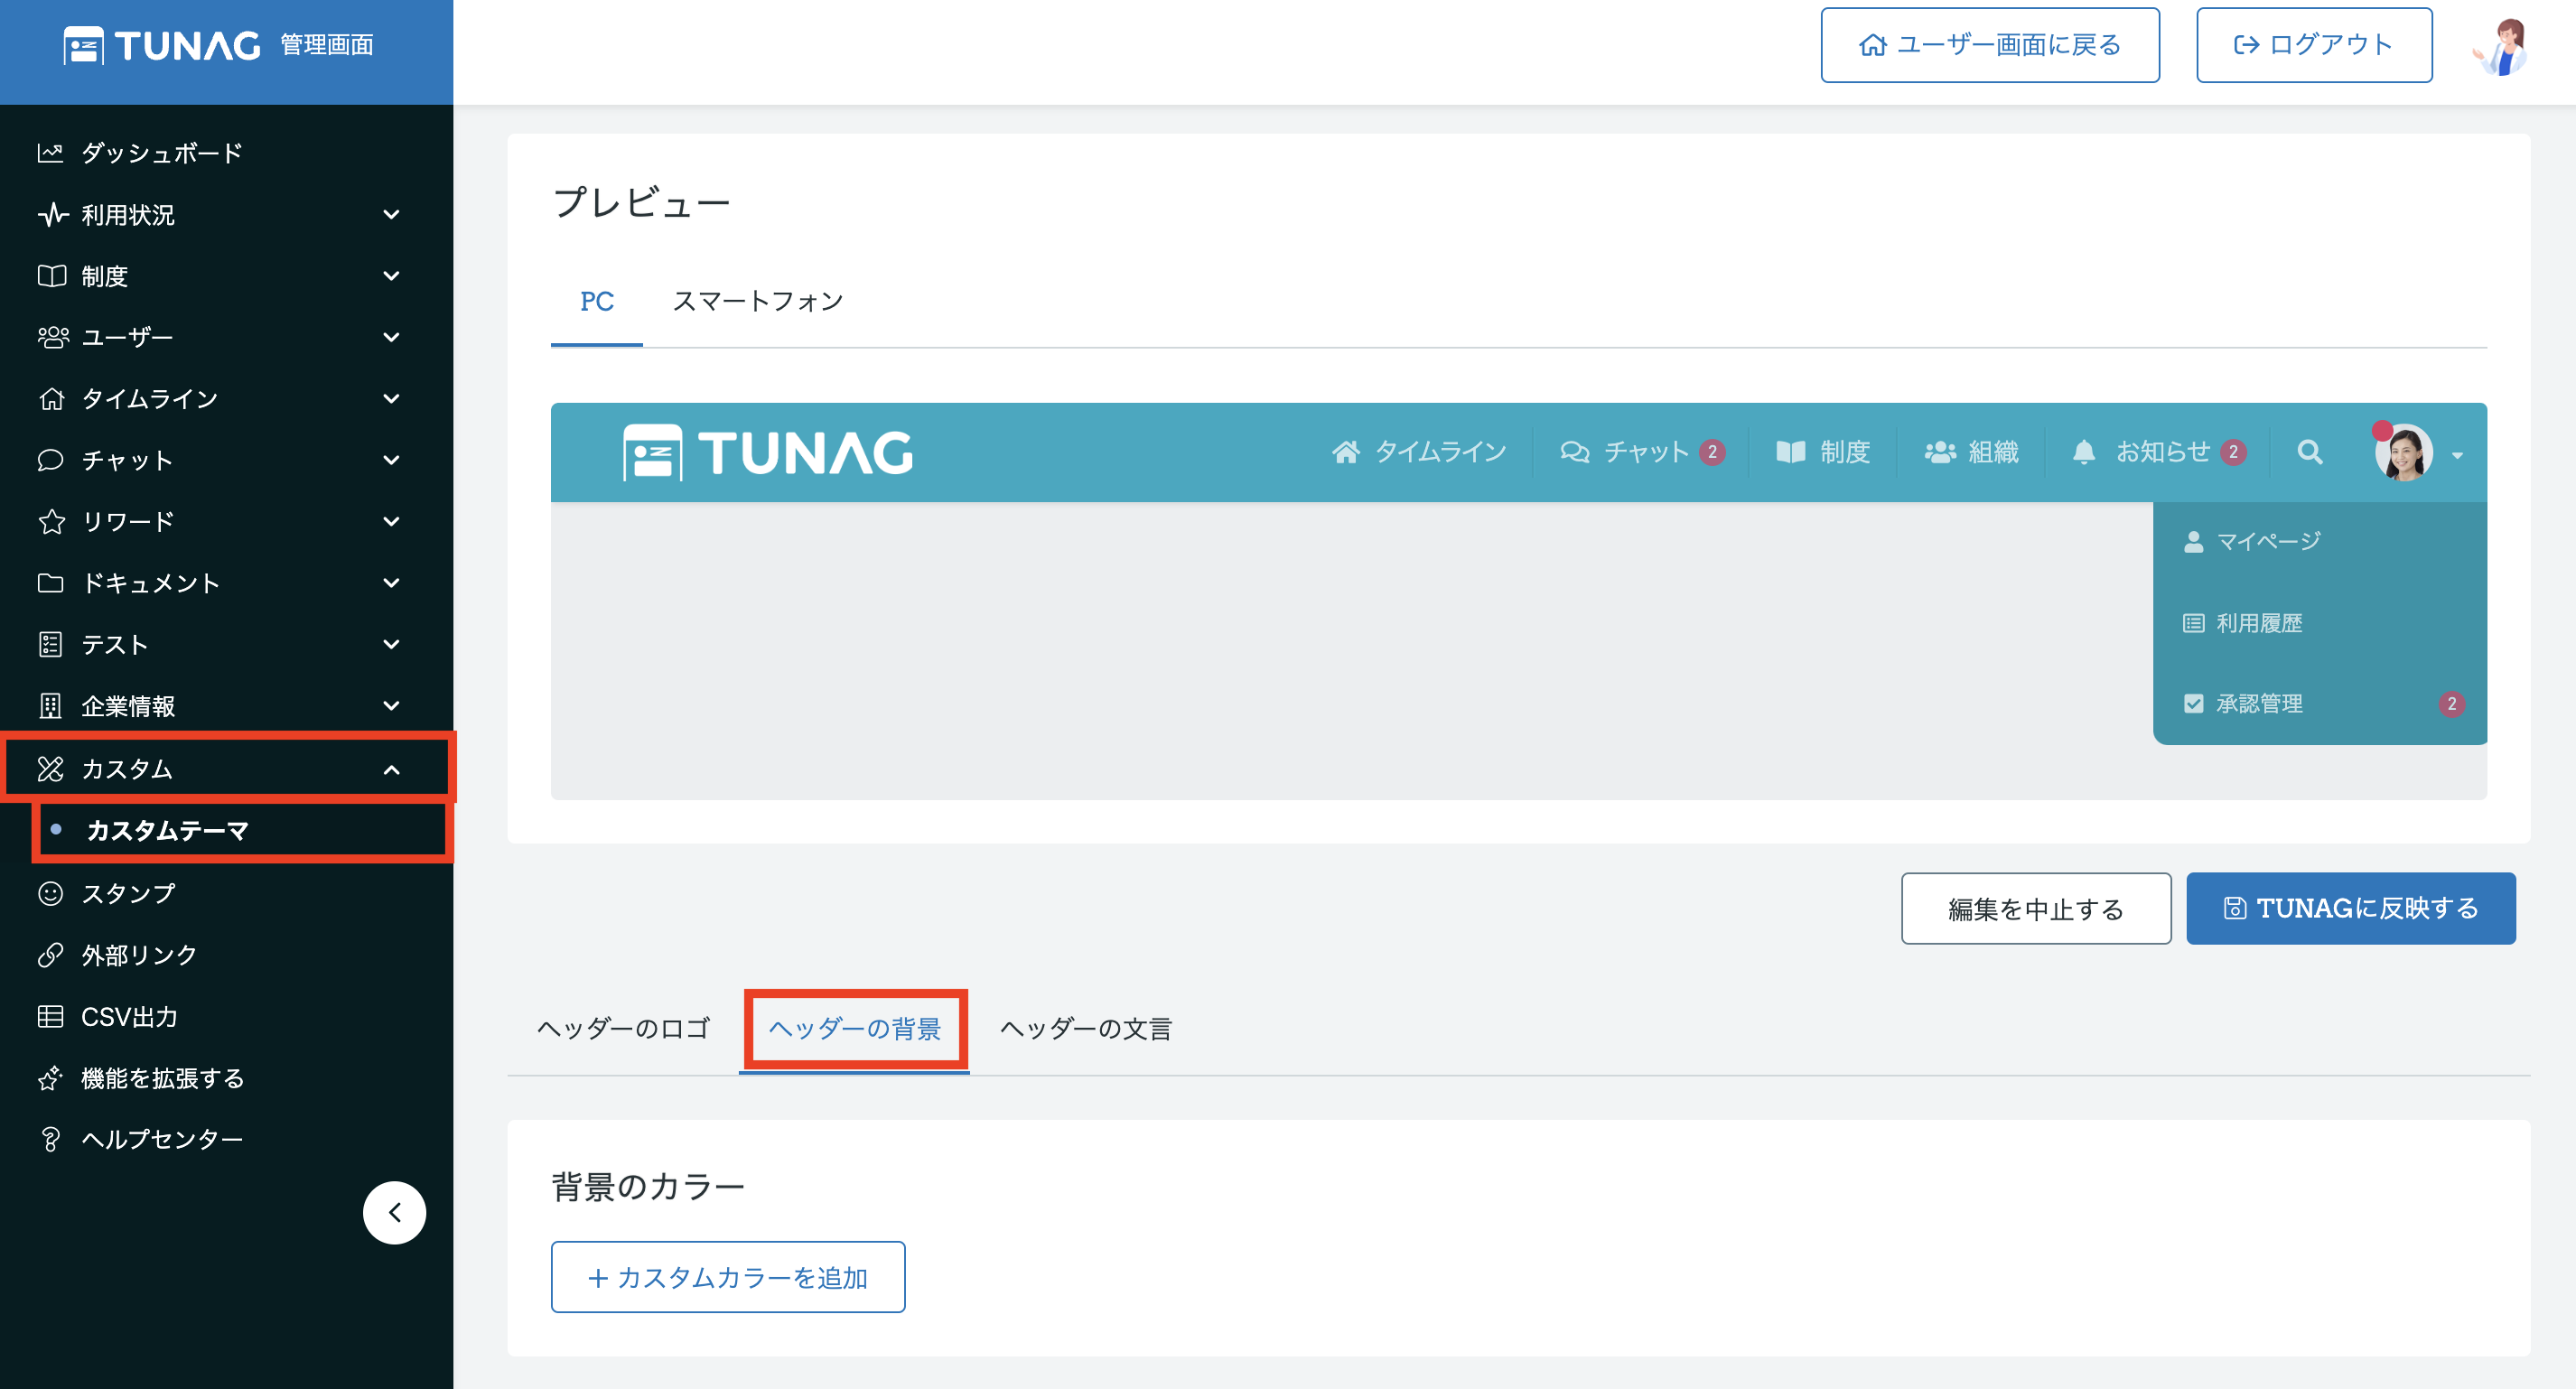Click the 制度 book icon in the sidebar
Viewport: 2576px width, 1389px height.
51,276
